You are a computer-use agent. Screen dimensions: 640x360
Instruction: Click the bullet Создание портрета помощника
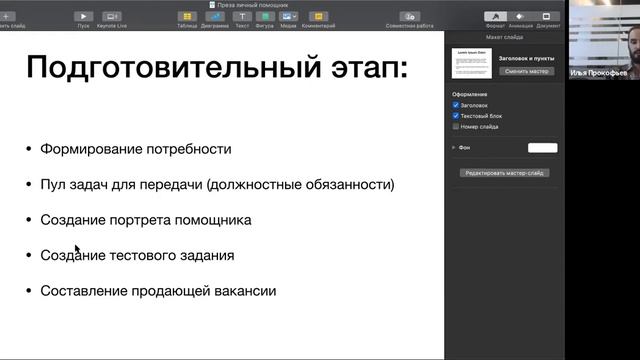tap(146, 220)
